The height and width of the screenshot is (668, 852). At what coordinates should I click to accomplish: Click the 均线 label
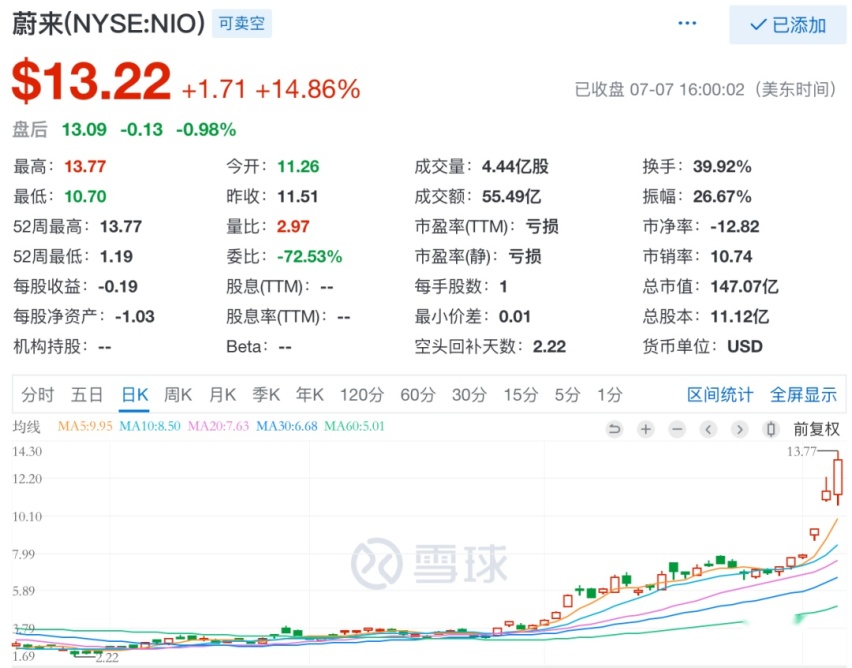27,427
